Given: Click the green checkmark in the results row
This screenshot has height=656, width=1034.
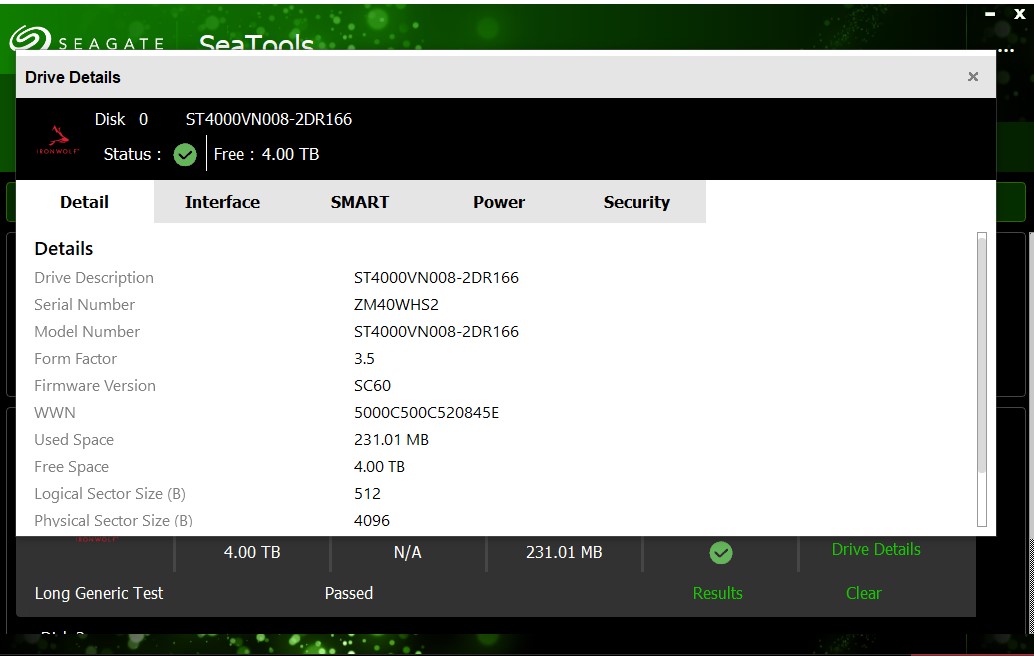Looking at the screenshot, I should [x=721, y=553].
